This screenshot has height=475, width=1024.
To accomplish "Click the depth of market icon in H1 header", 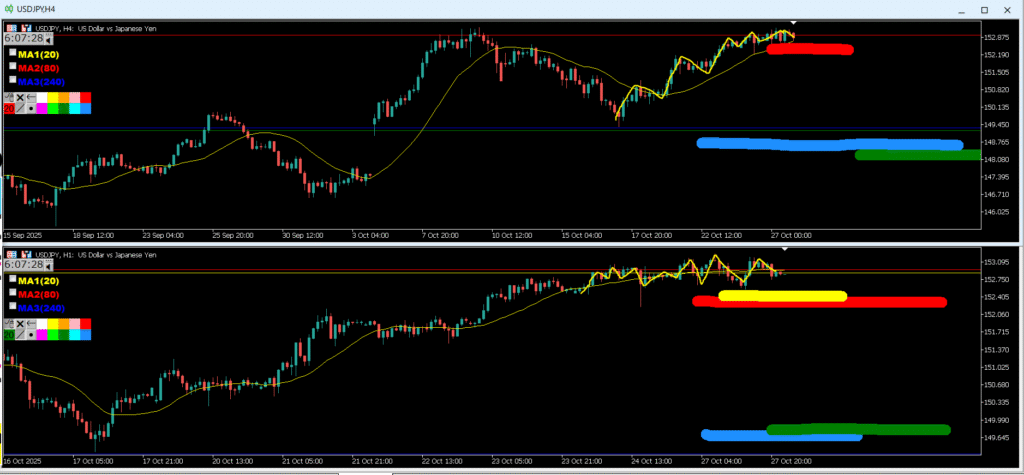I will [x=25, y=255].
